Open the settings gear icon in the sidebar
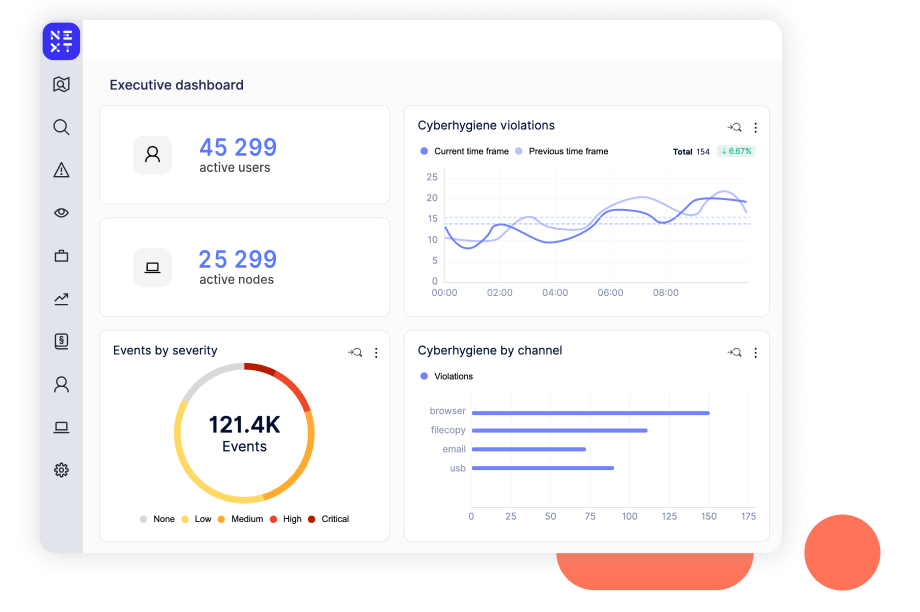 click(61, 470)
